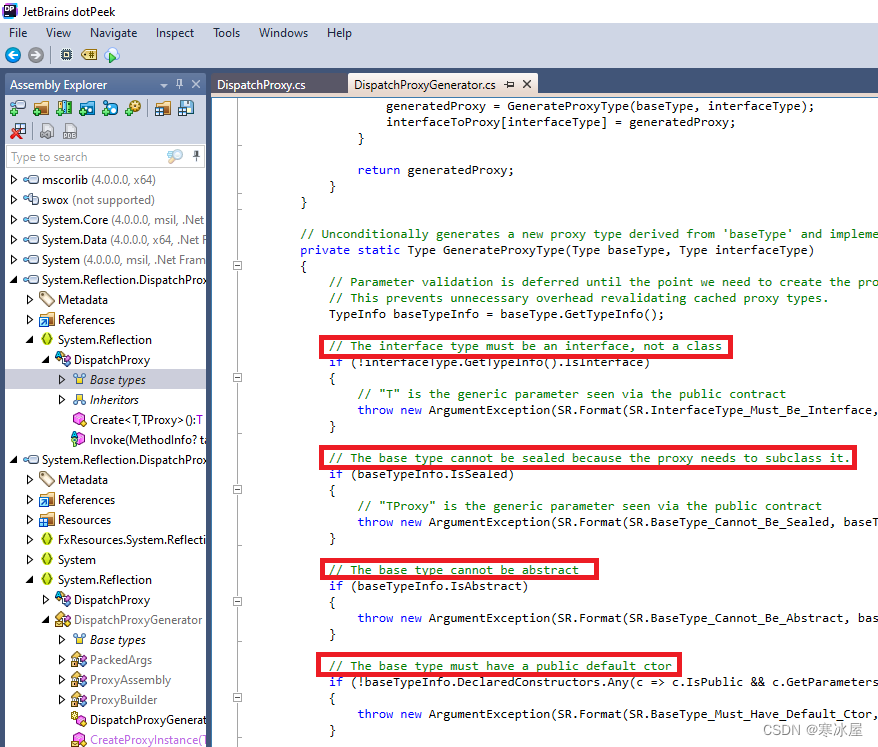Click Open assembly icon in Assembly Explorer
Image resolution: width=878 pixels, height=747 pixels.
(x=18, y=108)
